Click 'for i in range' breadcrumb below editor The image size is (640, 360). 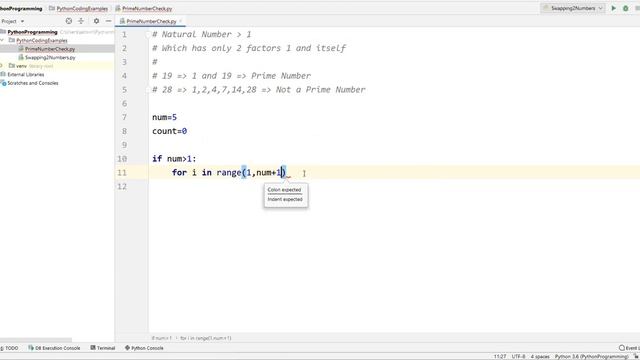tap(206, 338)
